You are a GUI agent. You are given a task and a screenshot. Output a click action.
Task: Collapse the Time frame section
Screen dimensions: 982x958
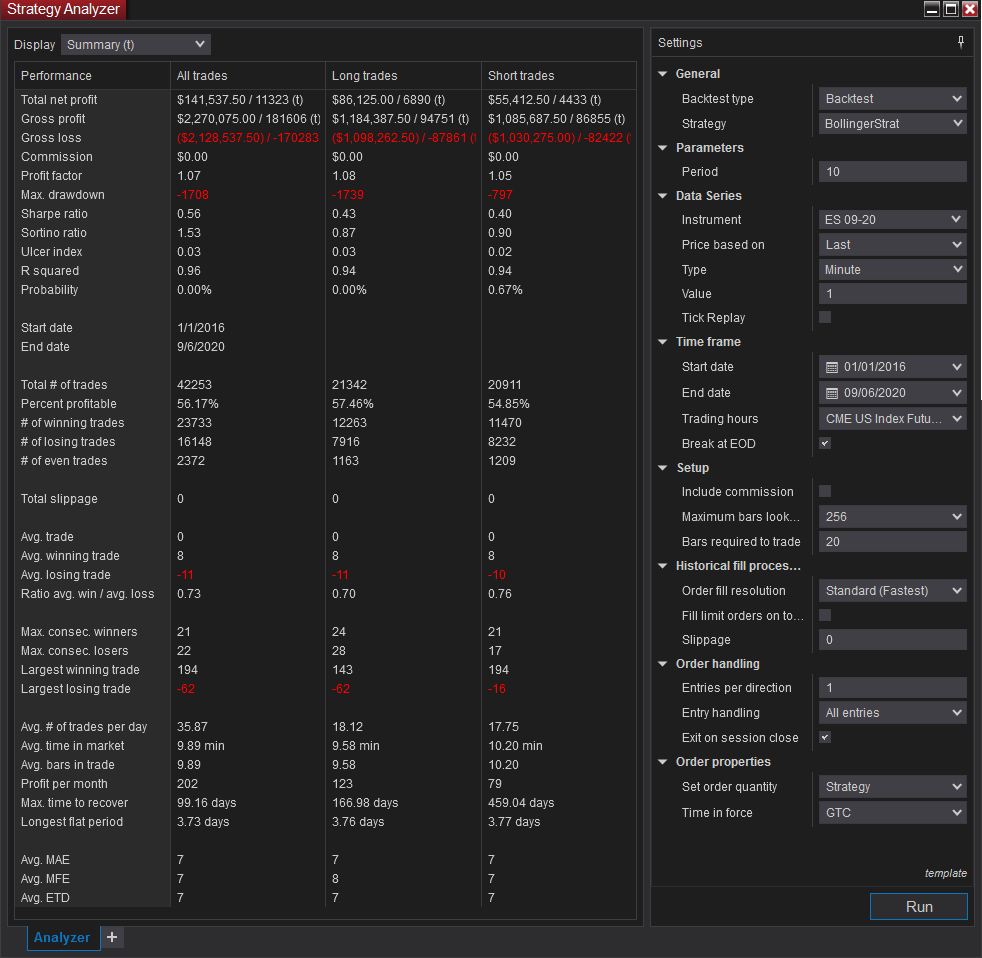point(663,342)
